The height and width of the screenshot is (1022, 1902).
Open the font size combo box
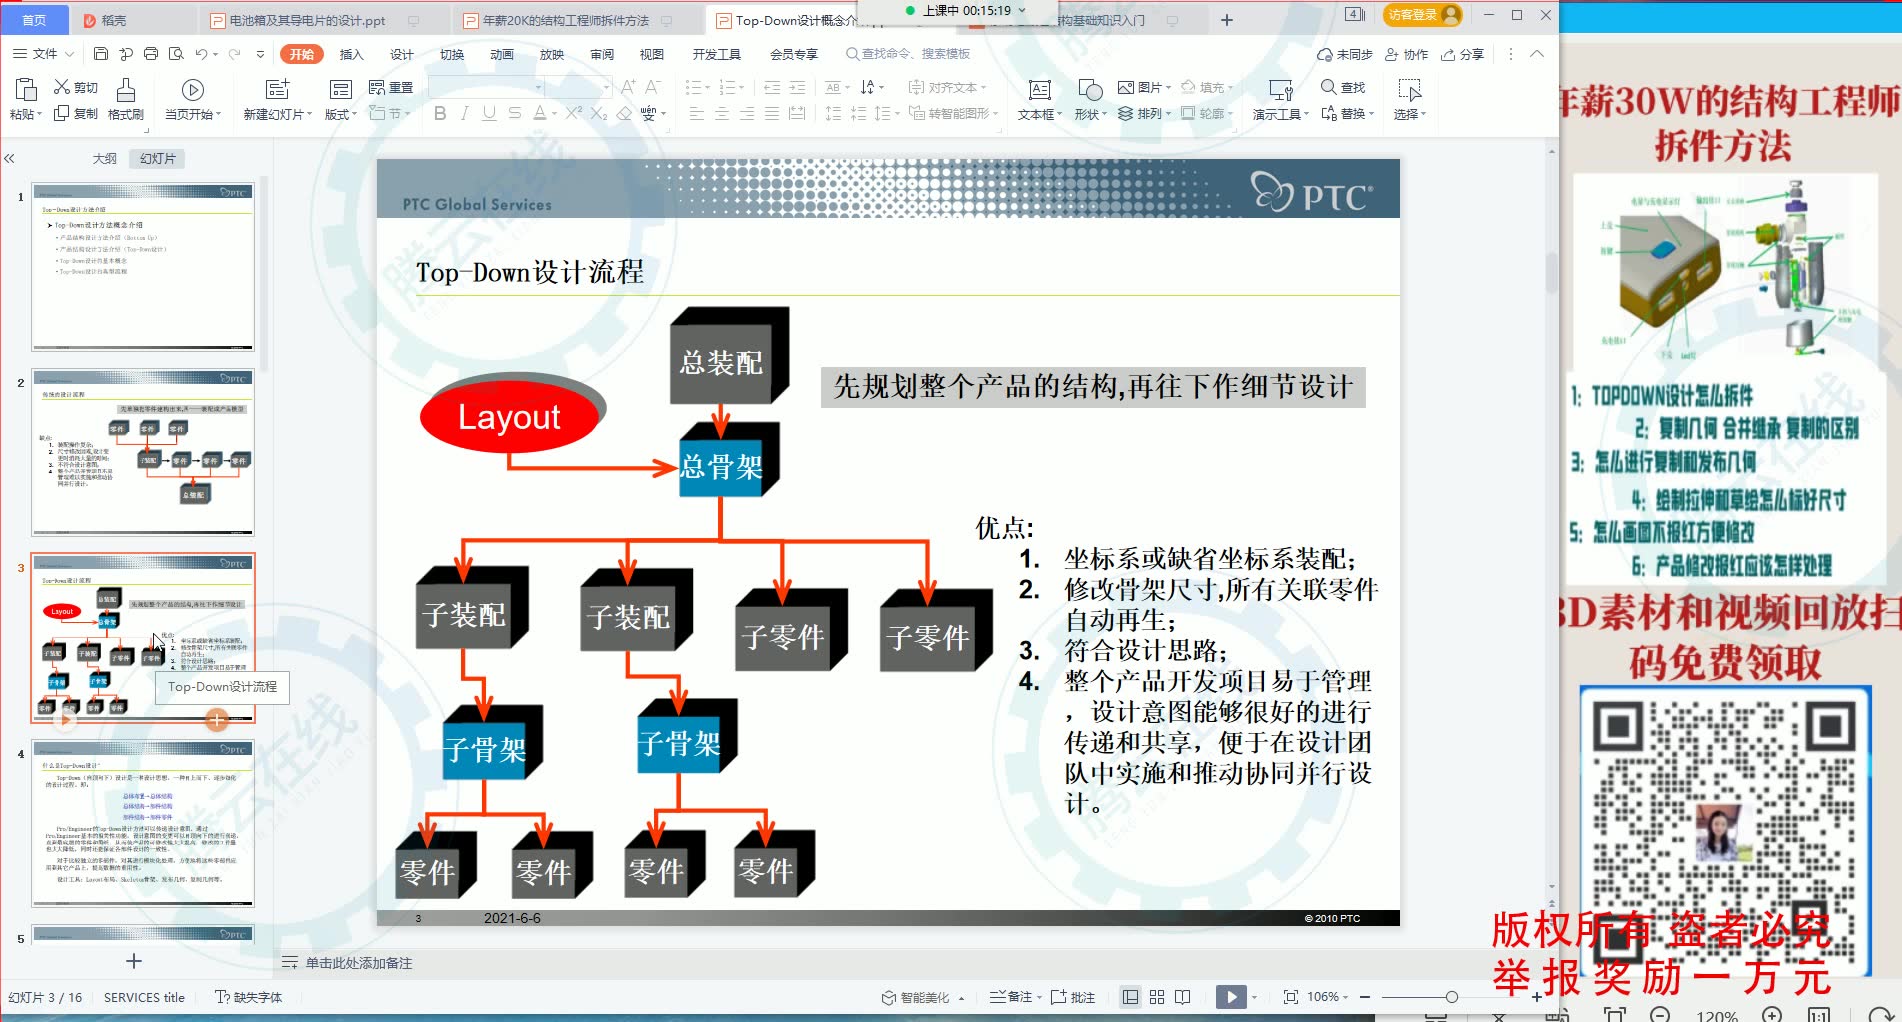[x=580, y=88]
